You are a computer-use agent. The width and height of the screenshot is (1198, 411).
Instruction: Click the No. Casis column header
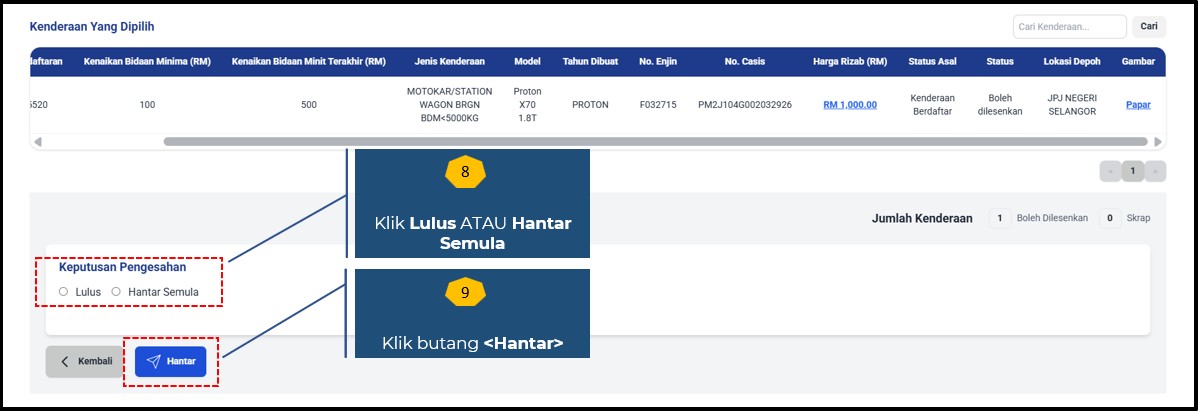click(x=743, y=61)
